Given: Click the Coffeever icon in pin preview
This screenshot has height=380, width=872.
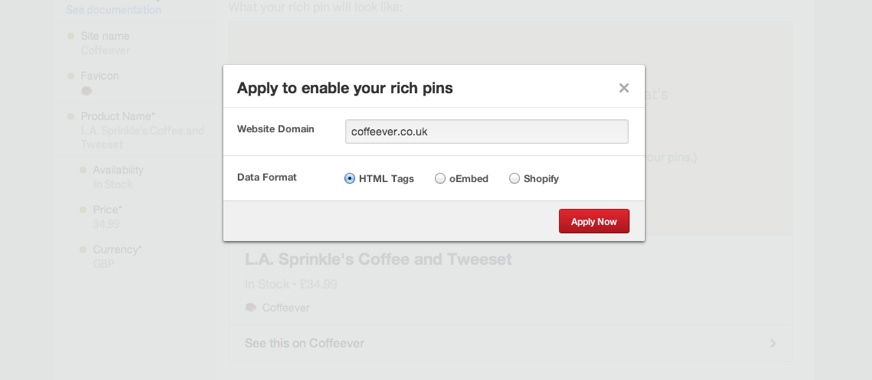Looking at the screenshot, I should coord(251,307).
